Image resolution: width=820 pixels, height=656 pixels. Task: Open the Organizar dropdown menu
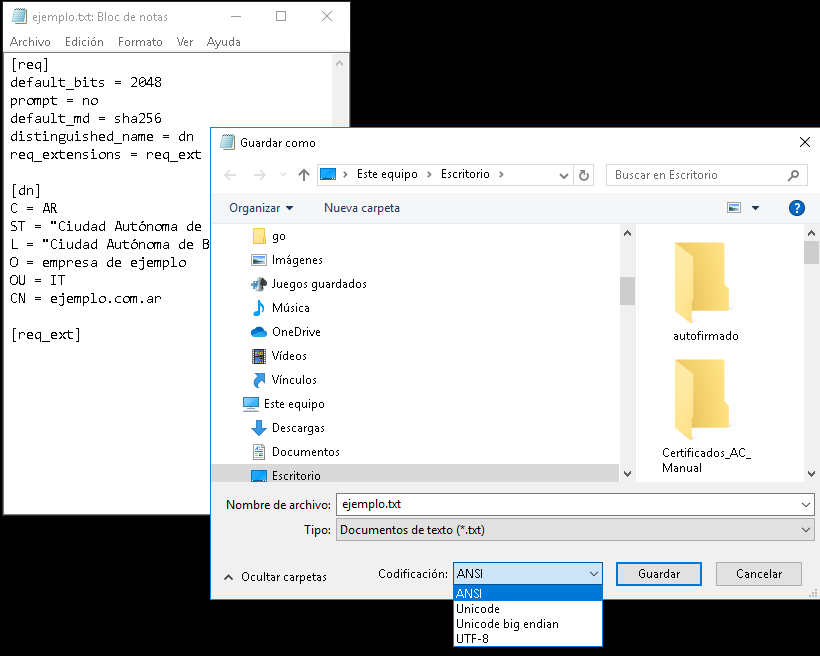(260, 208)
